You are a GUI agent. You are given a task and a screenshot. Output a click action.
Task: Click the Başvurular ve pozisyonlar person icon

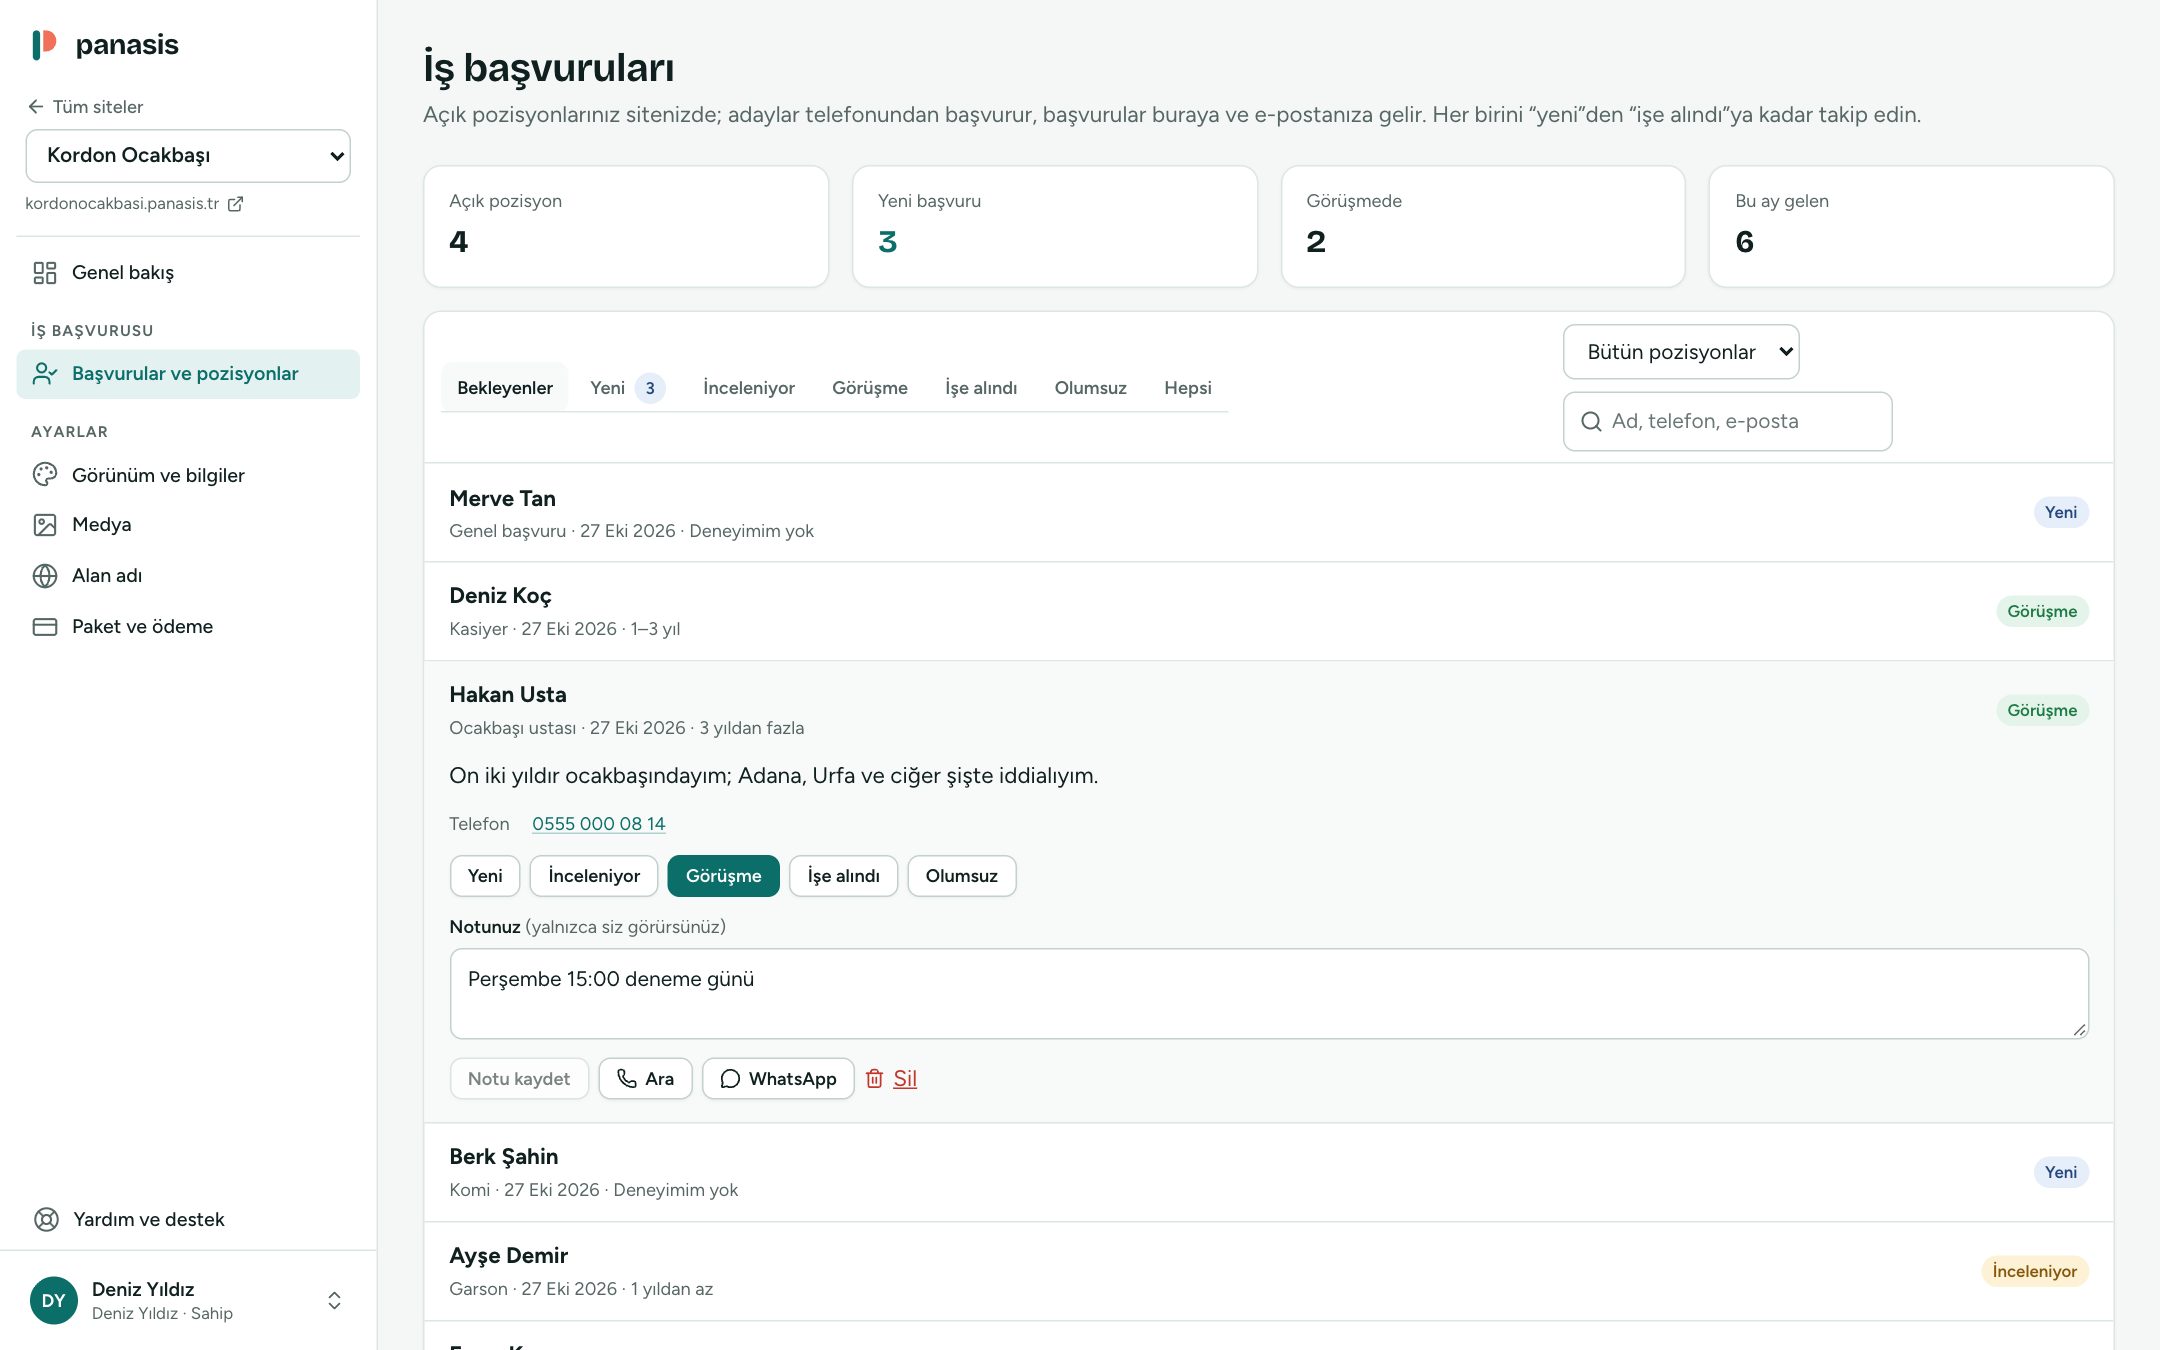tap(45, 374)
